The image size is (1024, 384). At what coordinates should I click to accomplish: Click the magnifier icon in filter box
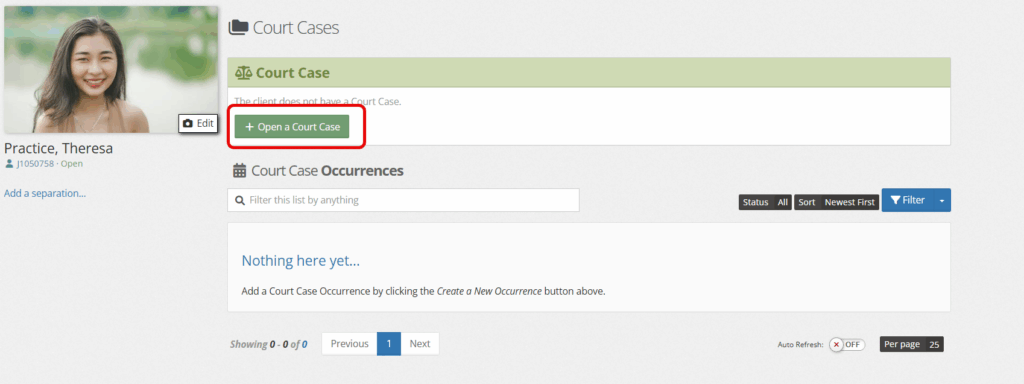tap(240, 200)
